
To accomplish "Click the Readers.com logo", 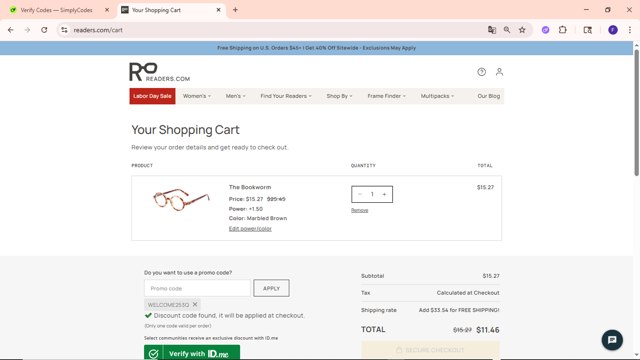I will click(x=160, y=72).
